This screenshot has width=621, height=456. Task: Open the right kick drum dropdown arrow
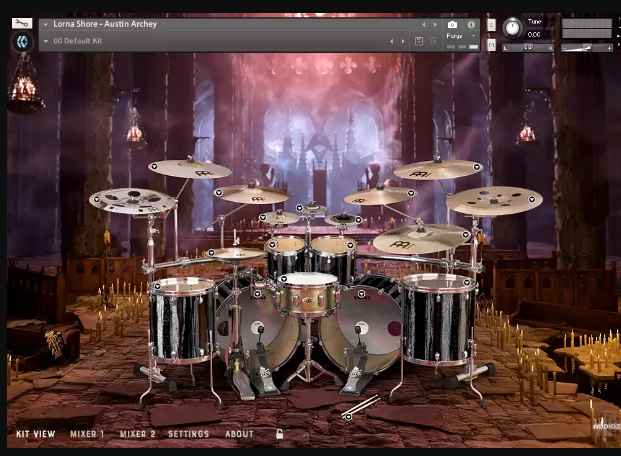361,294
